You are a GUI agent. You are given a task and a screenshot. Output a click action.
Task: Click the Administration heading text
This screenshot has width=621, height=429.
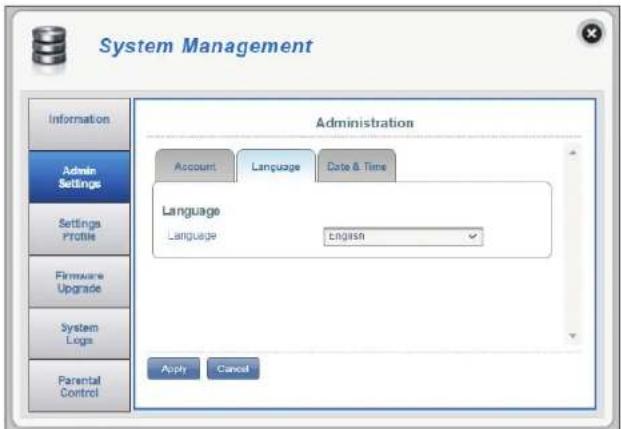tap(365, 123)
